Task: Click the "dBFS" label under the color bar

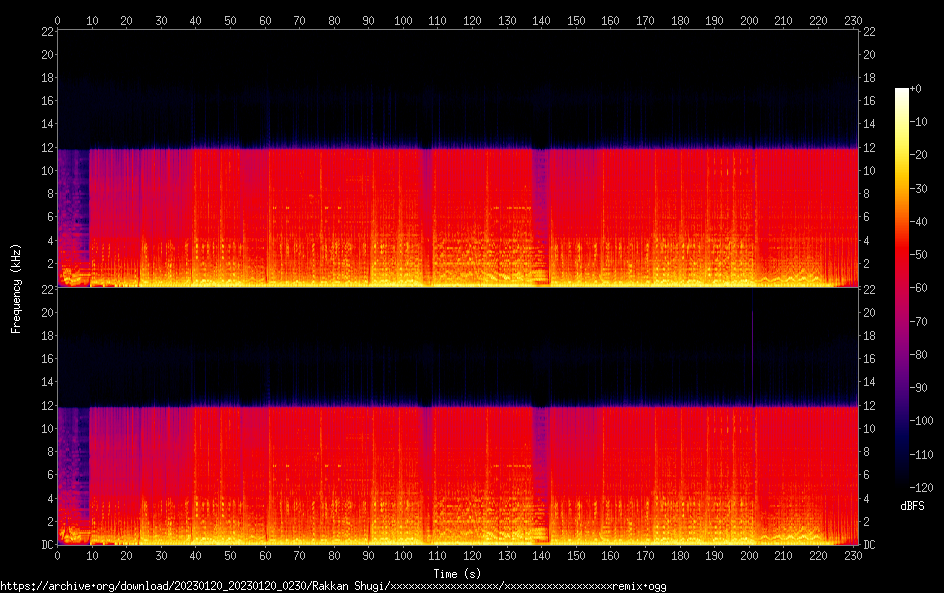Action: point(911,506)
